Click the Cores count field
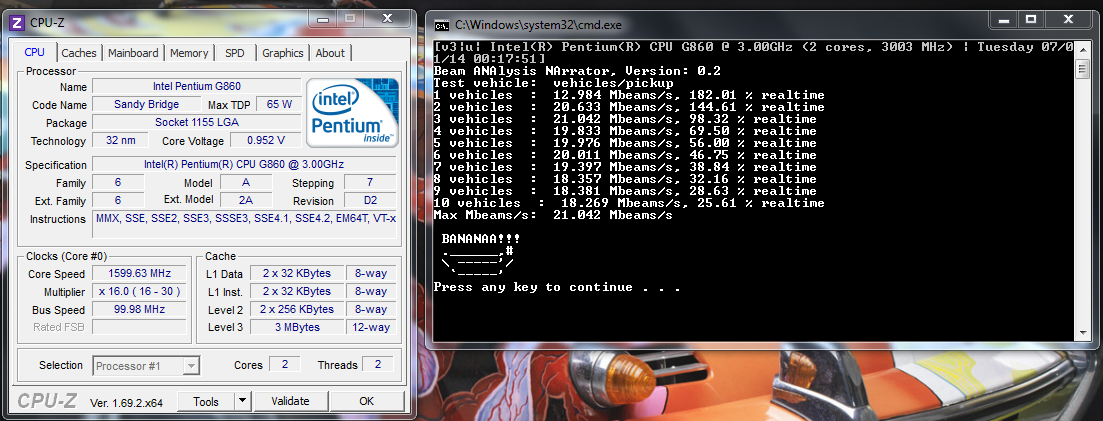 [x=285, y=365]
